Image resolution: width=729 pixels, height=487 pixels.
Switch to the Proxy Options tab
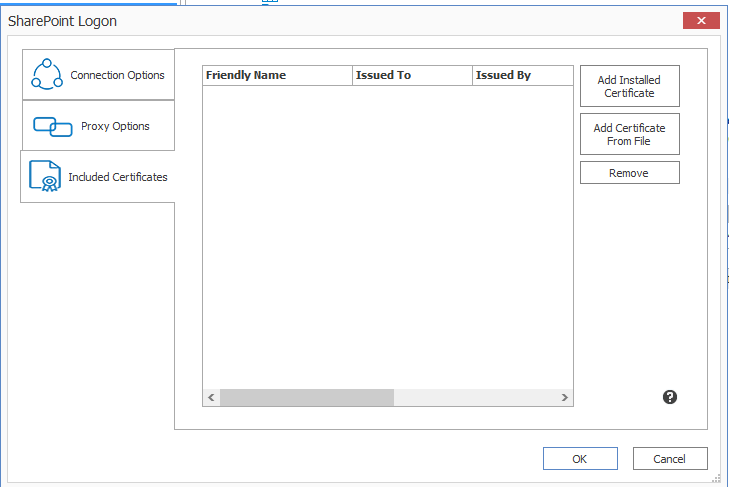pyautogui.click(x=98, y=126)
